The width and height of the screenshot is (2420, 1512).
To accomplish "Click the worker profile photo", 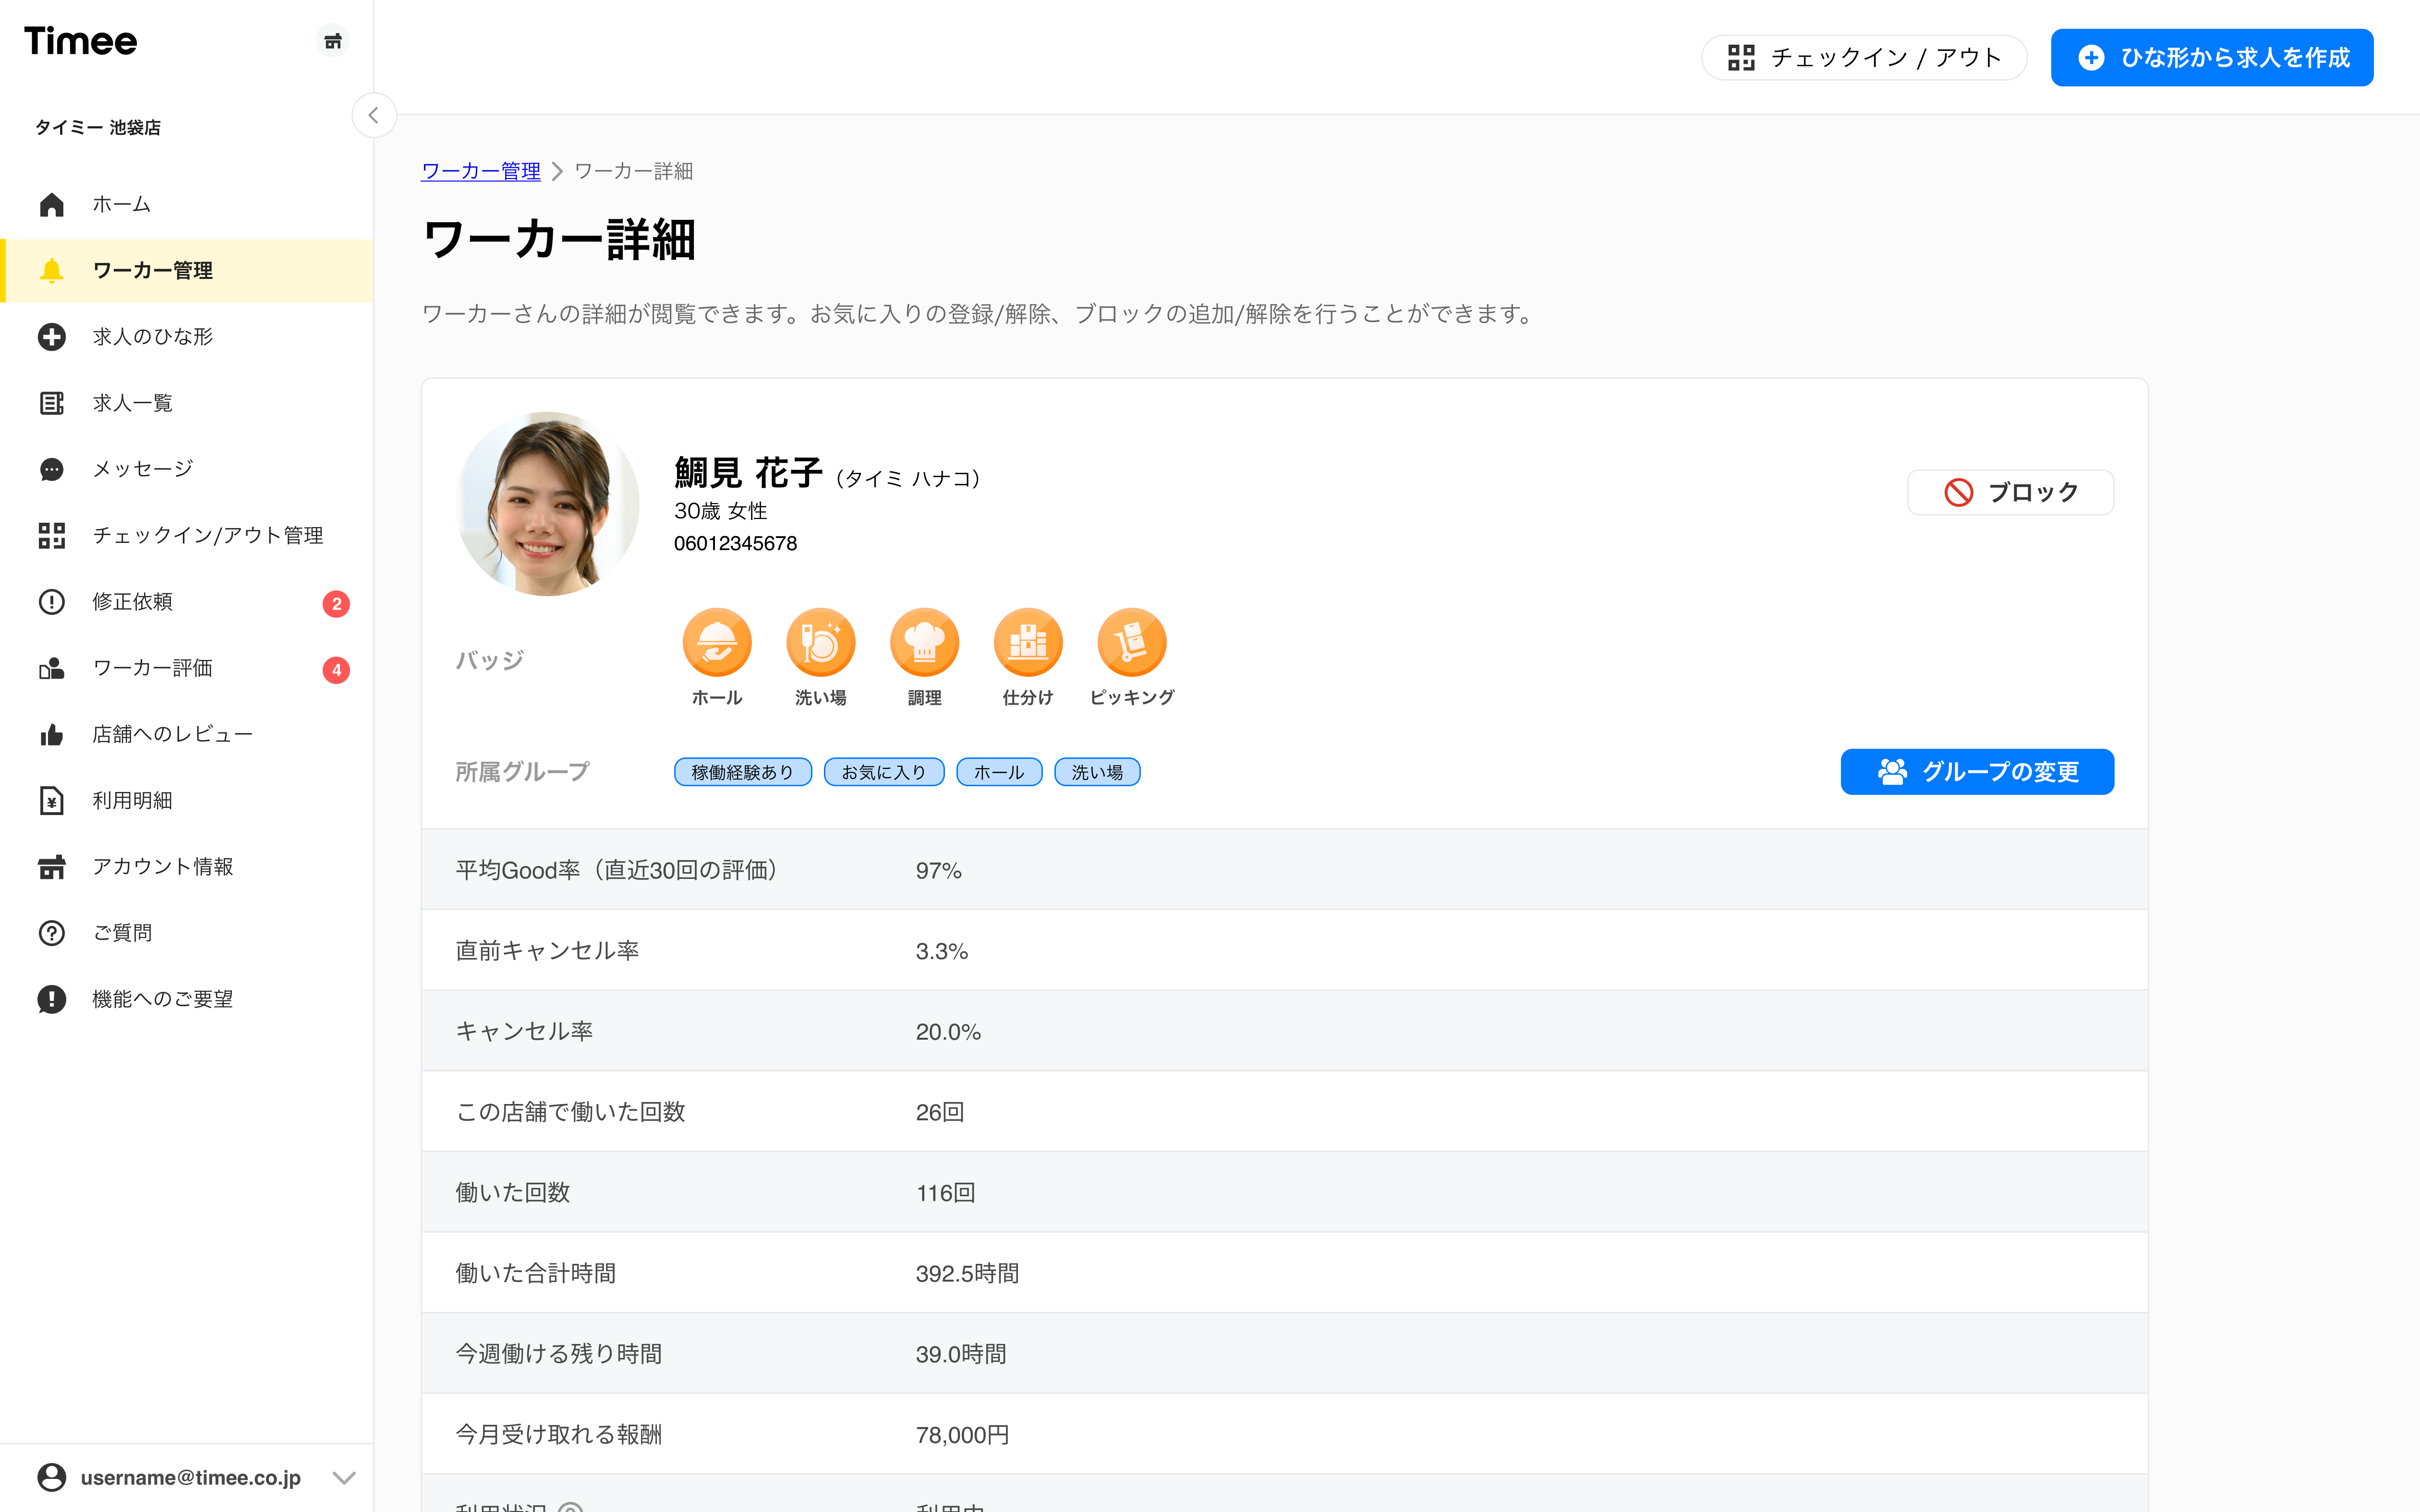I will tap(548, 503).
